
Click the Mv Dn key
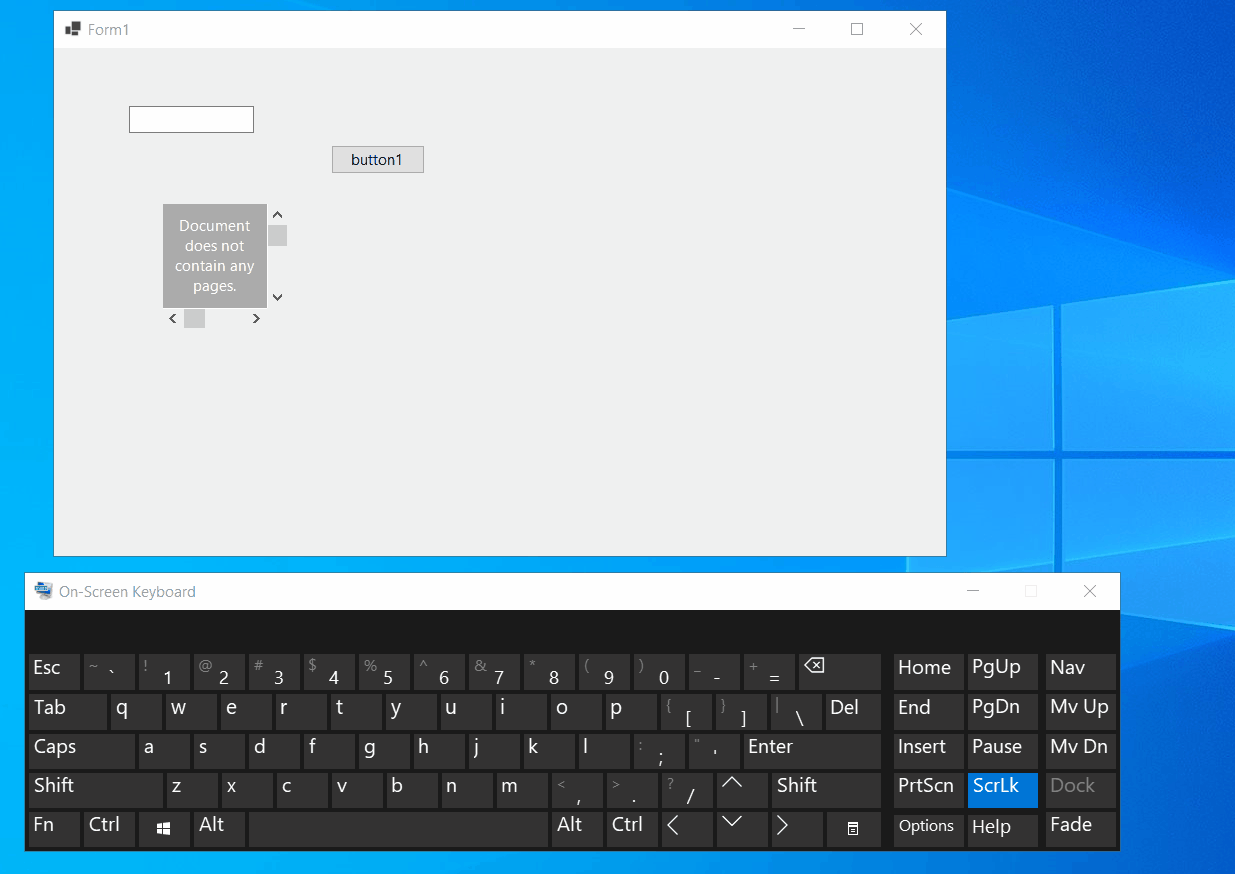coord(1081,751)
